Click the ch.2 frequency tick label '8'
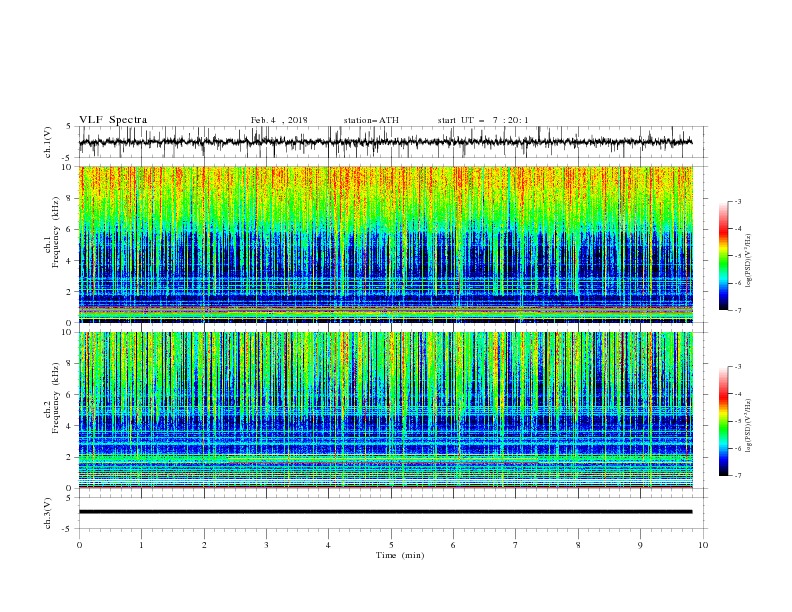The width and height of the screenshot is (792, 612). click(x=70, y=364)
